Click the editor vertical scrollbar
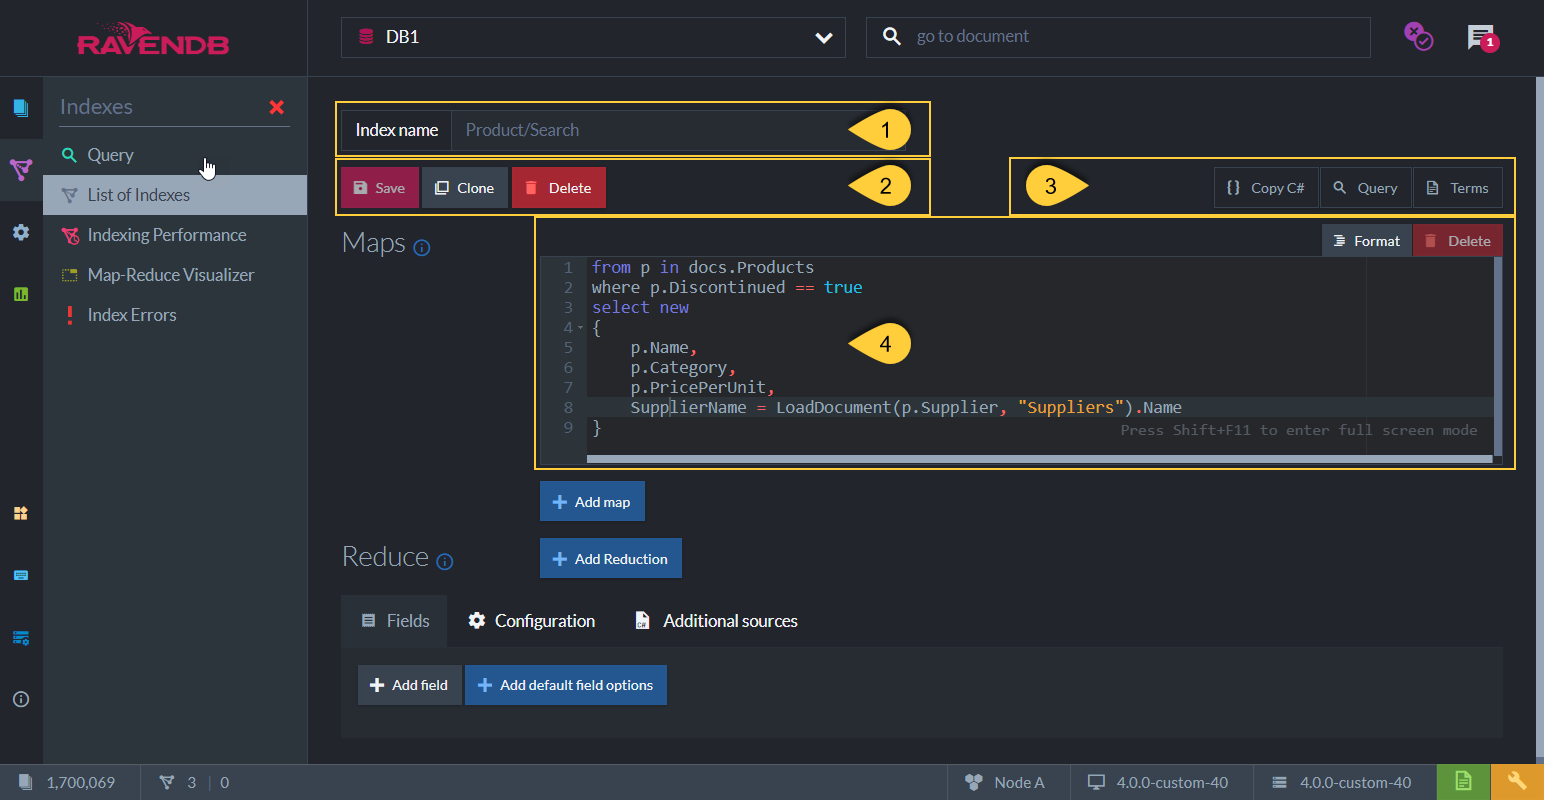This screenshot has height=800, width=1544. tap(1498, 355)
